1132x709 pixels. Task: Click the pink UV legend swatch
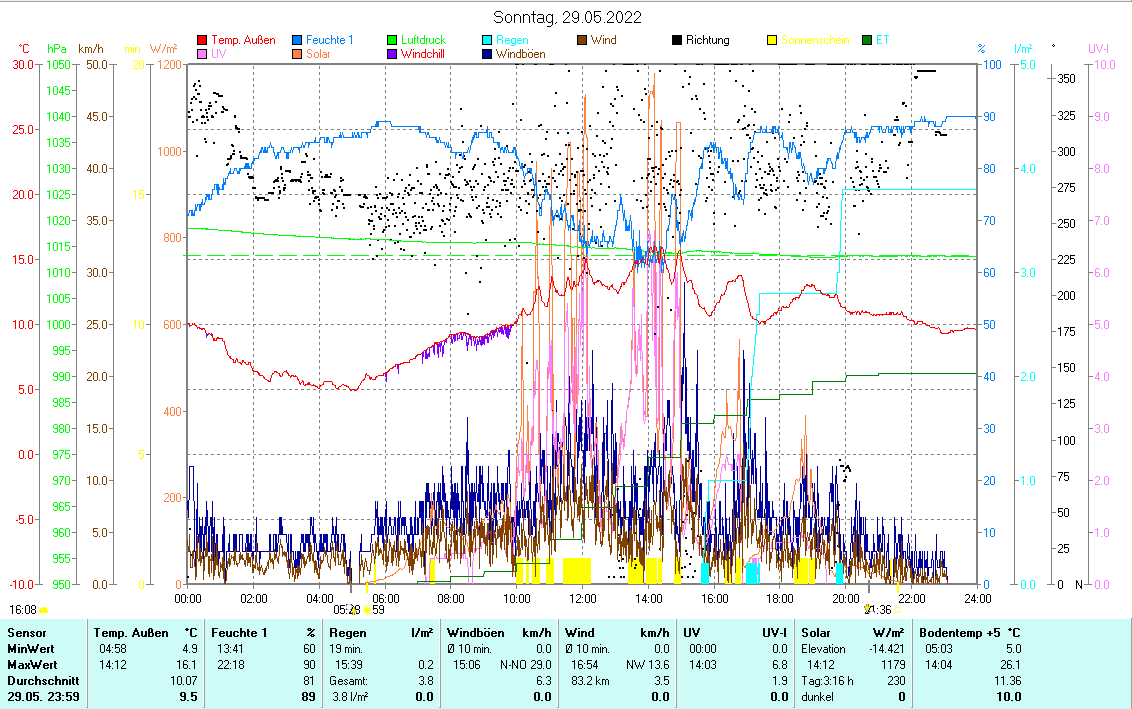click(202, 54)
